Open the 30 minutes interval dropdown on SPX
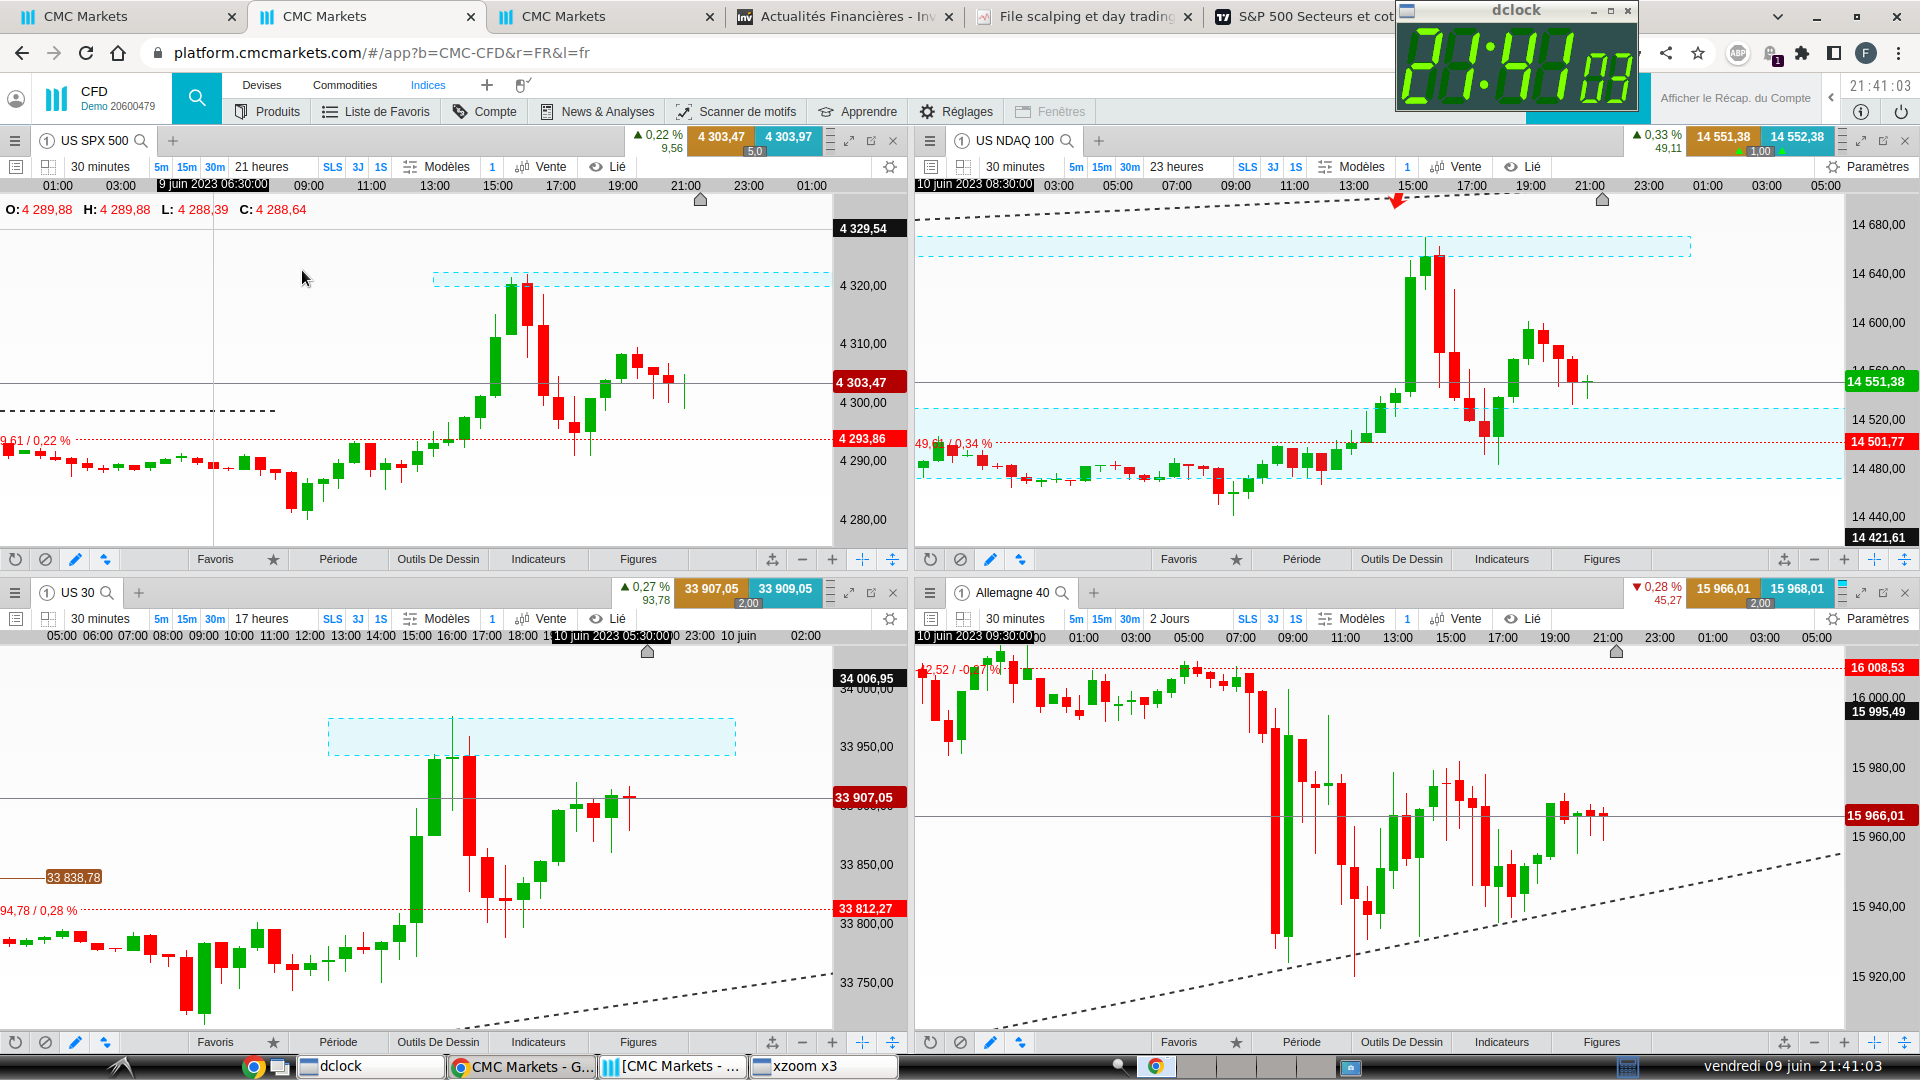Viewport: 1920px width, 1080px height. point(100,167)
